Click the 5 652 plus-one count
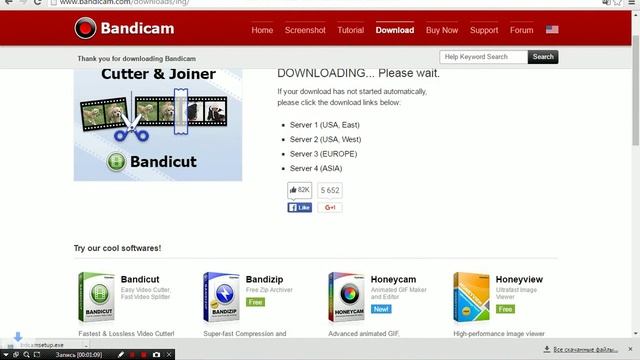 [x=330, y=190]
